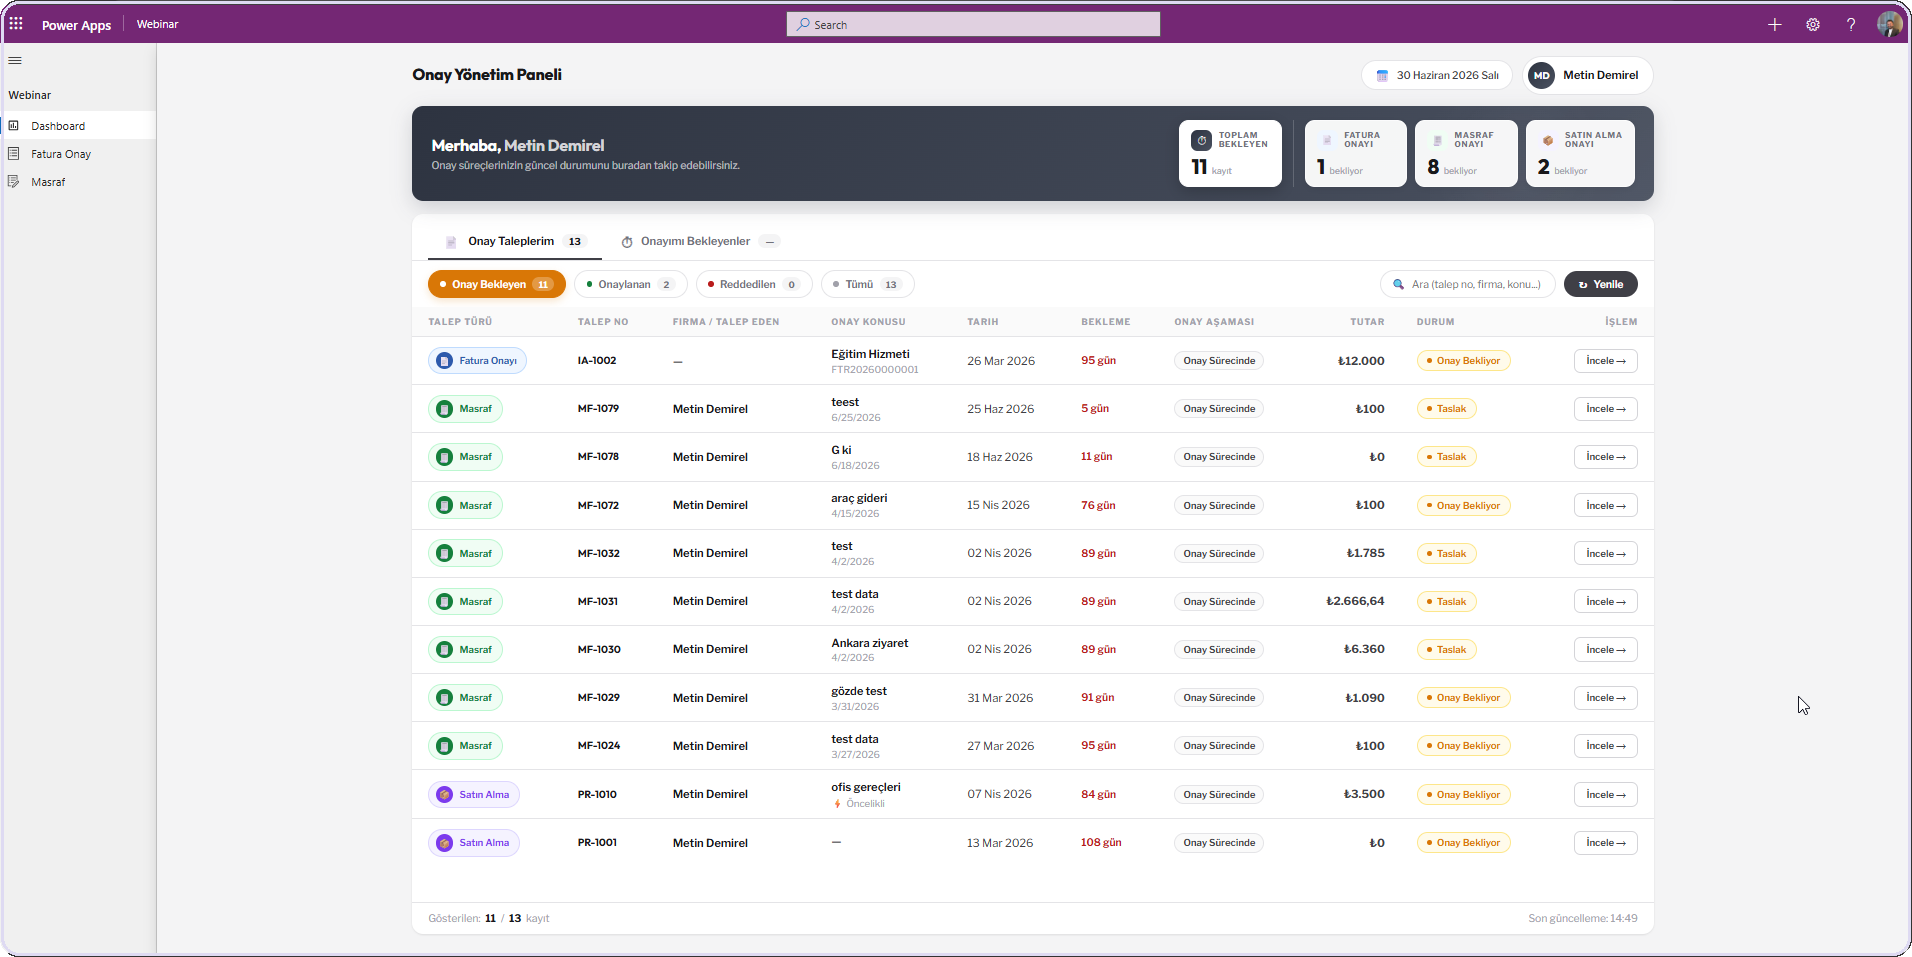The height and width of the screenshot is (957, 1912).
Task: Filter by Onaylanan status
Action: (631, 284)
